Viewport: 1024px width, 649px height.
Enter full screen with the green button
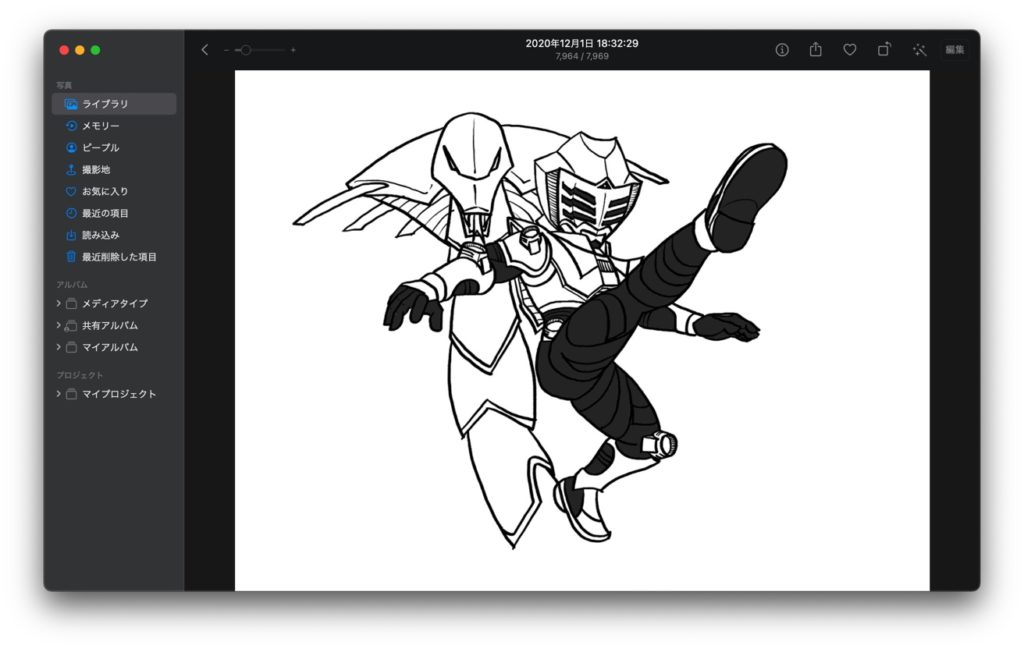(95, 50)
